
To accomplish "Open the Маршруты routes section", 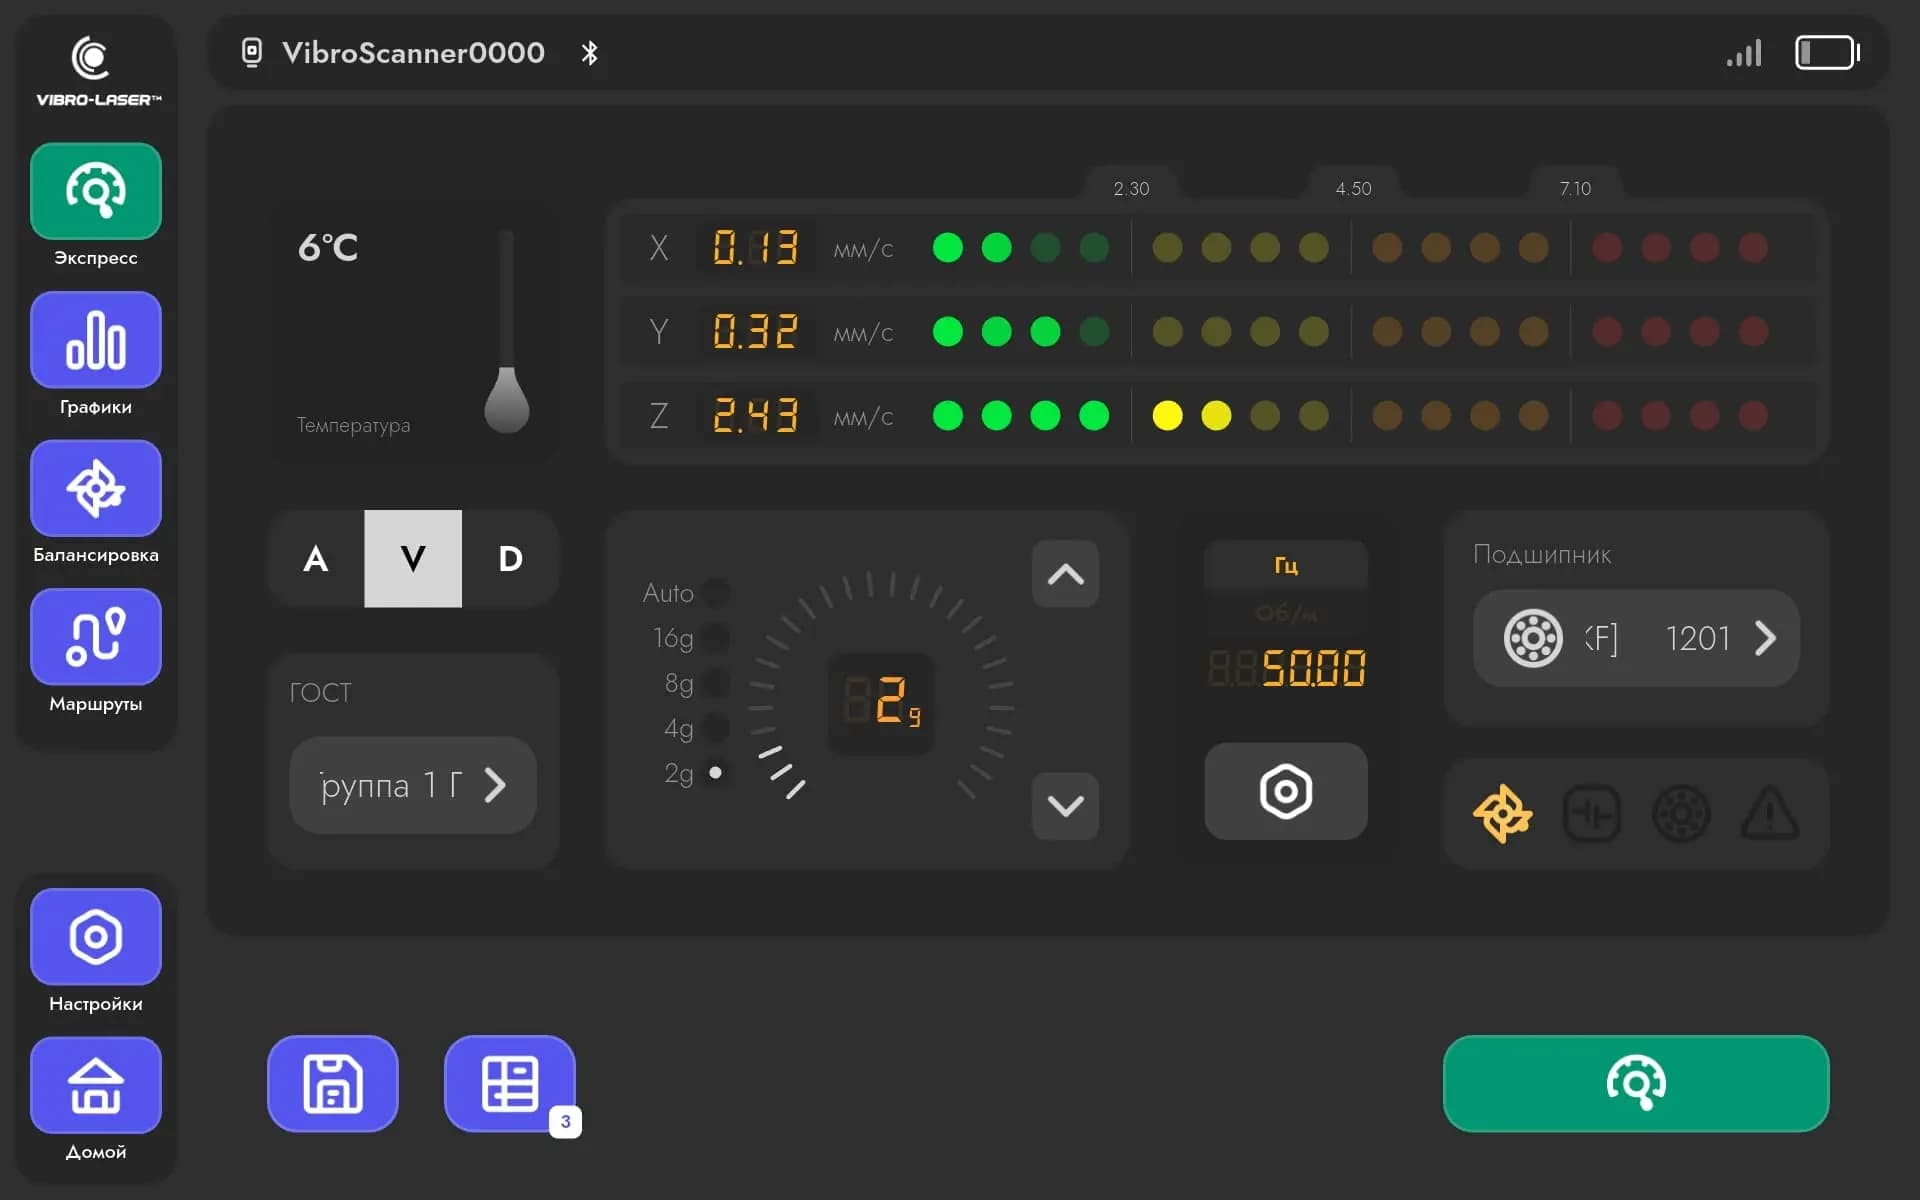I will pyautogui.click(x=96, y=637).
